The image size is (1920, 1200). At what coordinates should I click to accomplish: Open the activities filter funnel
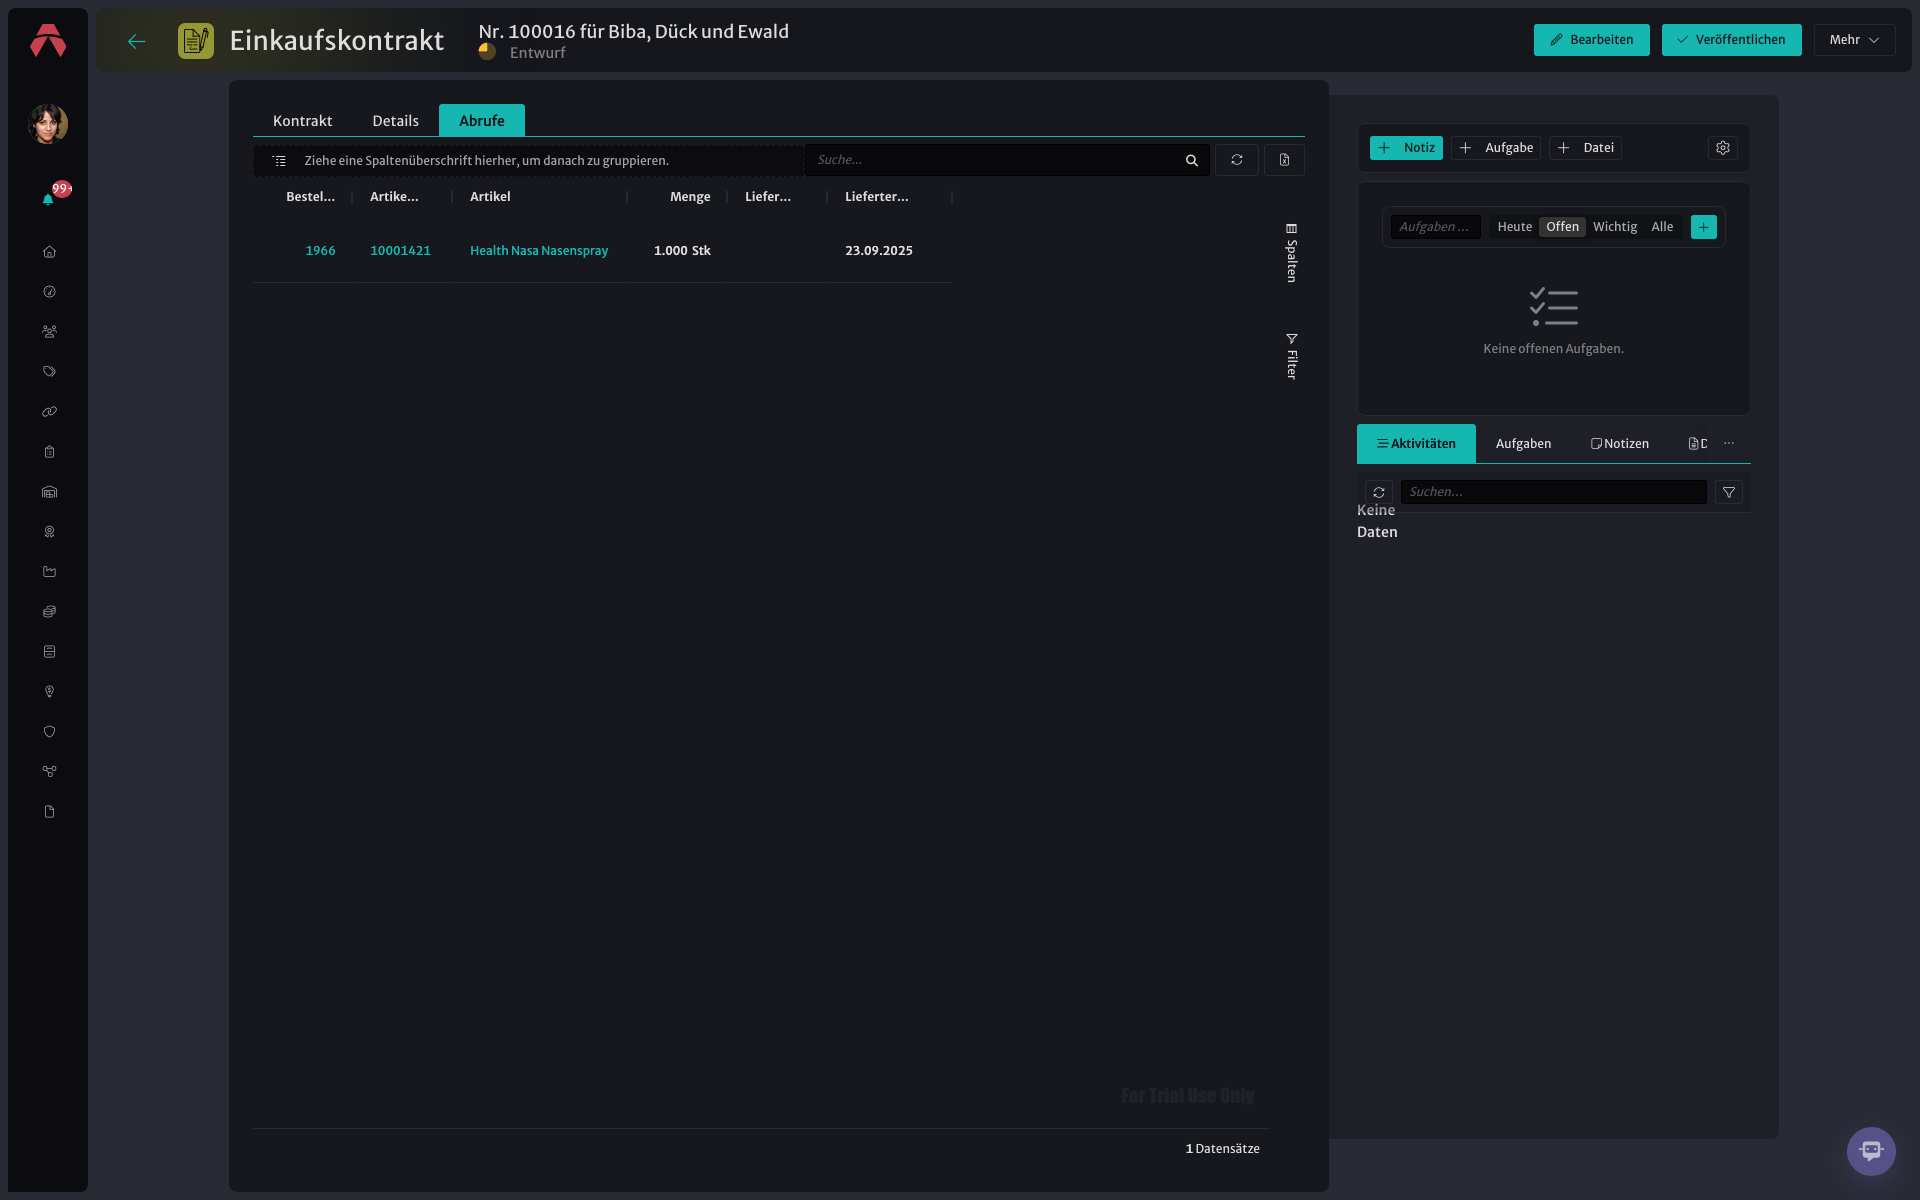[x=1729, y=492]
